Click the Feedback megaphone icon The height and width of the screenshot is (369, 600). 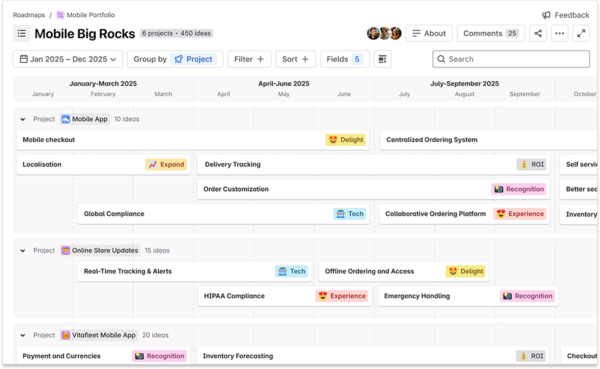(546, 15)
